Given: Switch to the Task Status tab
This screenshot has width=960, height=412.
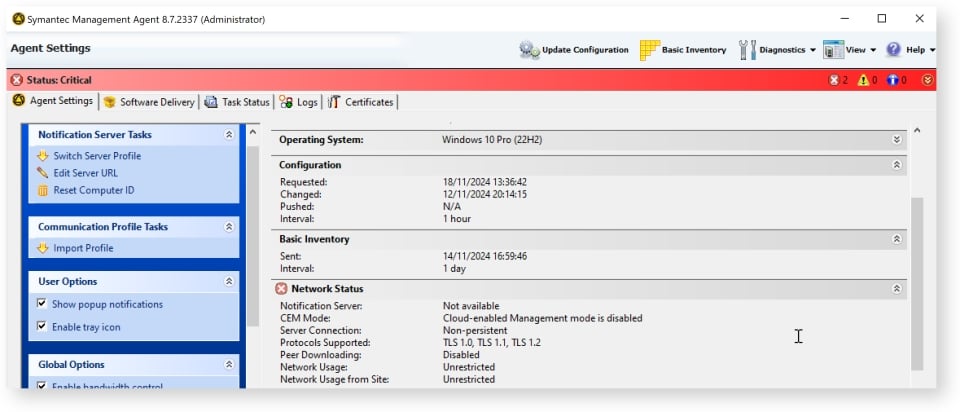Looking at the screenshot, I should coord(237,102).
